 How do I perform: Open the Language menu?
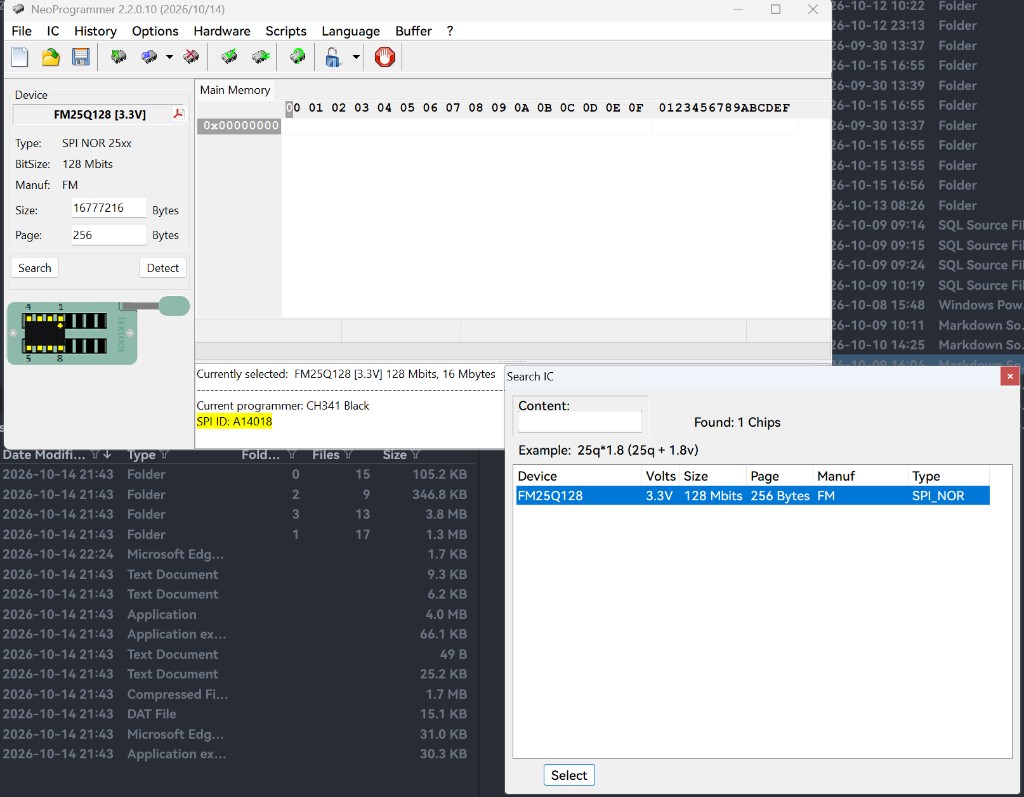pos(351,31)
